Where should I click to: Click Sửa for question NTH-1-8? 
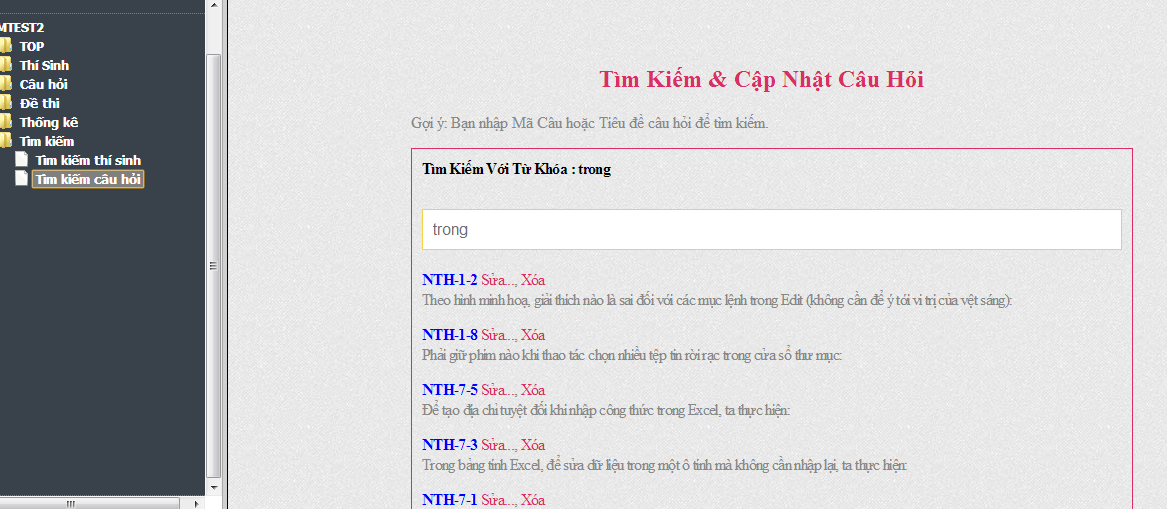498,335
